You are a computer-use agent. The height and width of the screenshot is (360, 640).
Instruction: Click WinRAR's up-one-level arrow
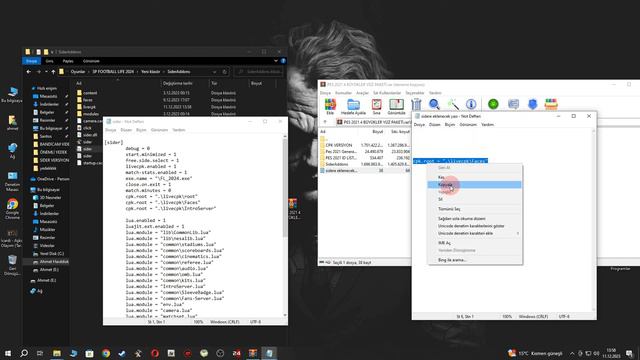(325, 122)
